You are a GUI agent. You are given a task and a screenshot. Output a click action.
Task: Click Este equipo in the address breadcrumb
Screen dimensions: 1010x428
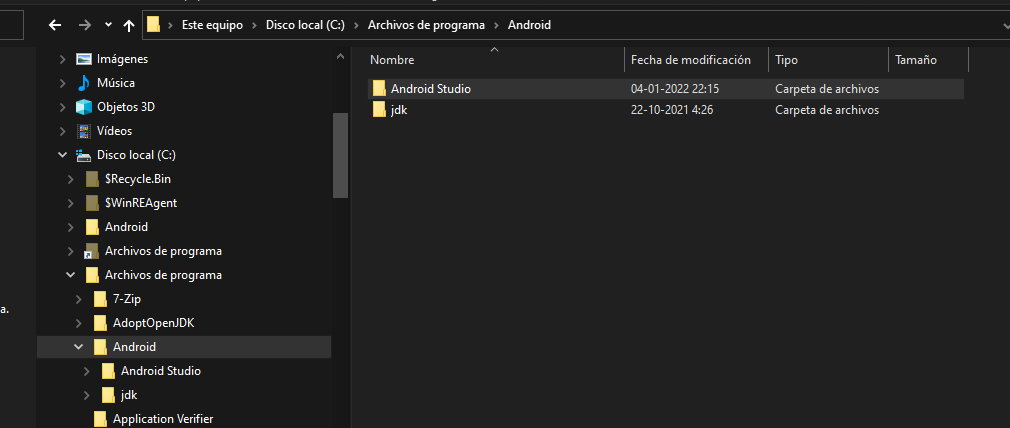tap(212, 24)
